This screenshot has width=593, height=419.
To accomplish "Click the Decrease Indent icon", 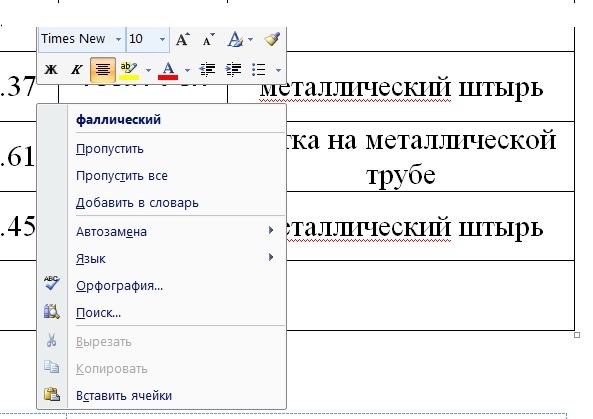I will (207, 70).
